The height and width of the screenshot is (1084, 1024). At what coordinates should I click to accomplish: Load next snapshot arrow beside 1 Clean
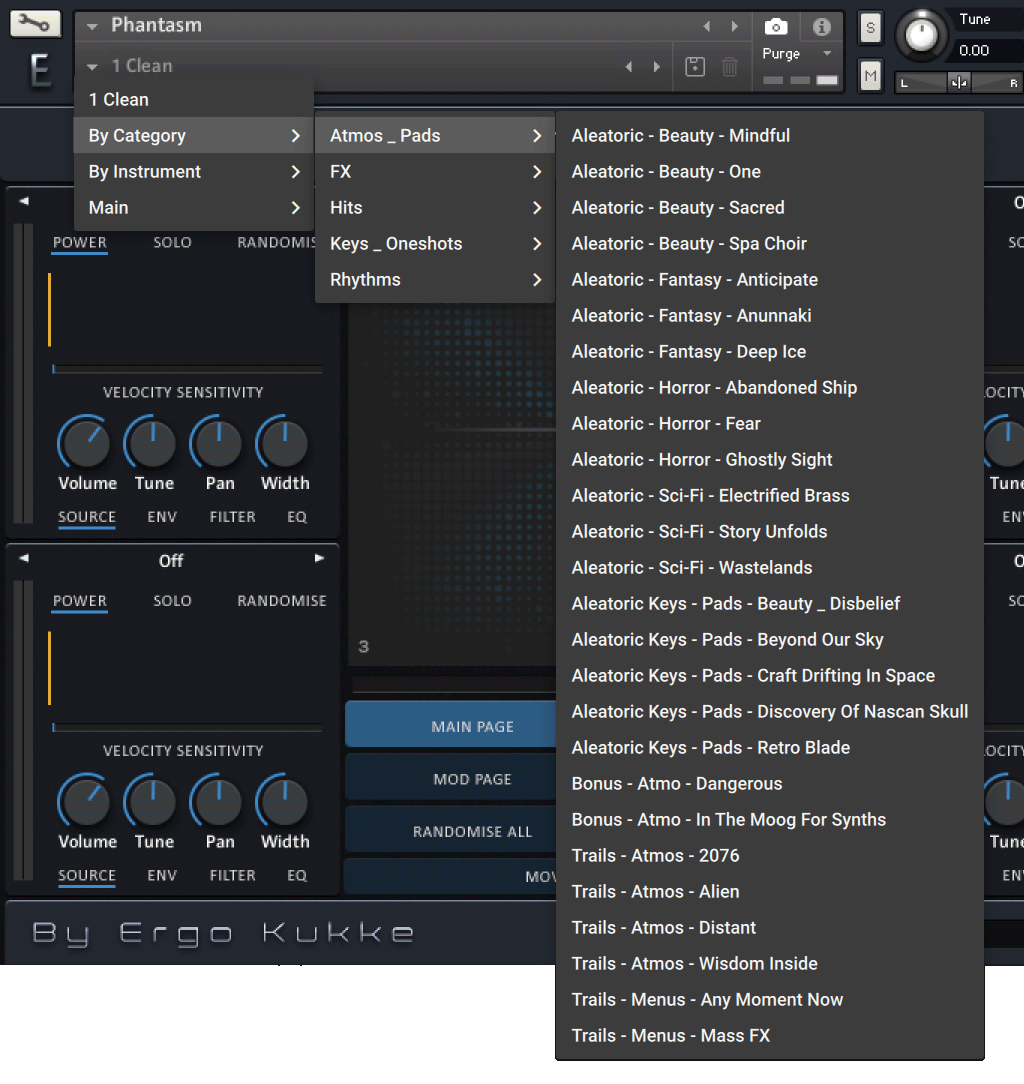pos(656,66)
